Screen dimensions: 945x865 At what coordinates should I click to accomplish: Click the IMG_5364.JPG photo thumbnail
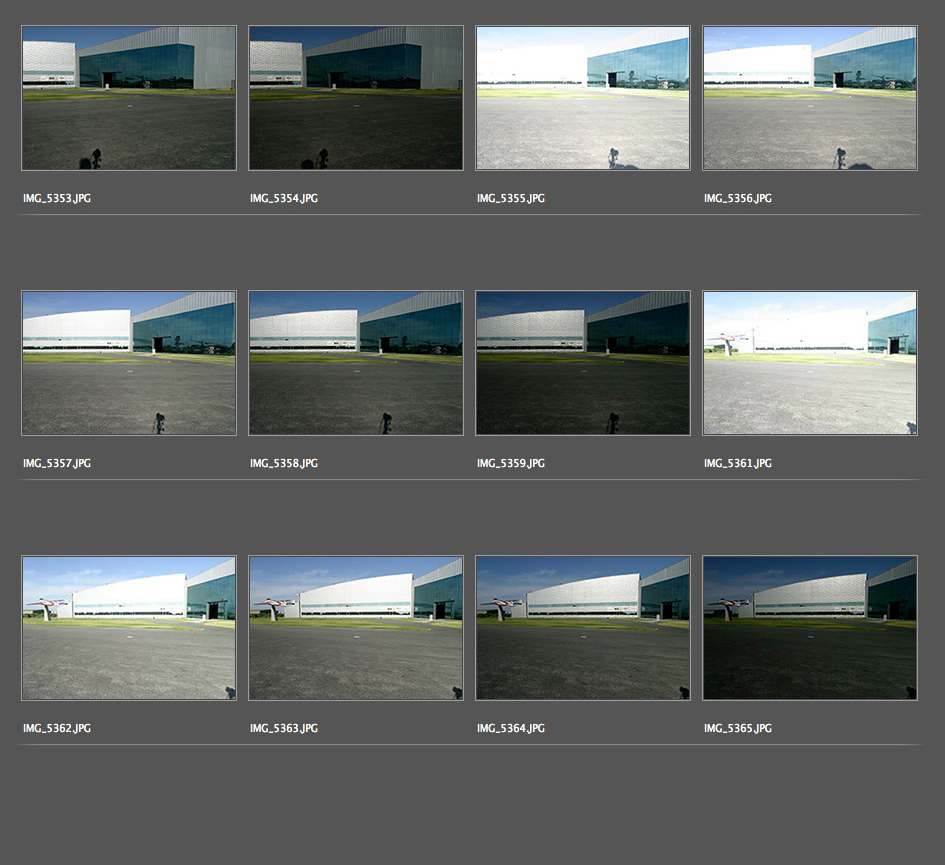pos(583,628)
